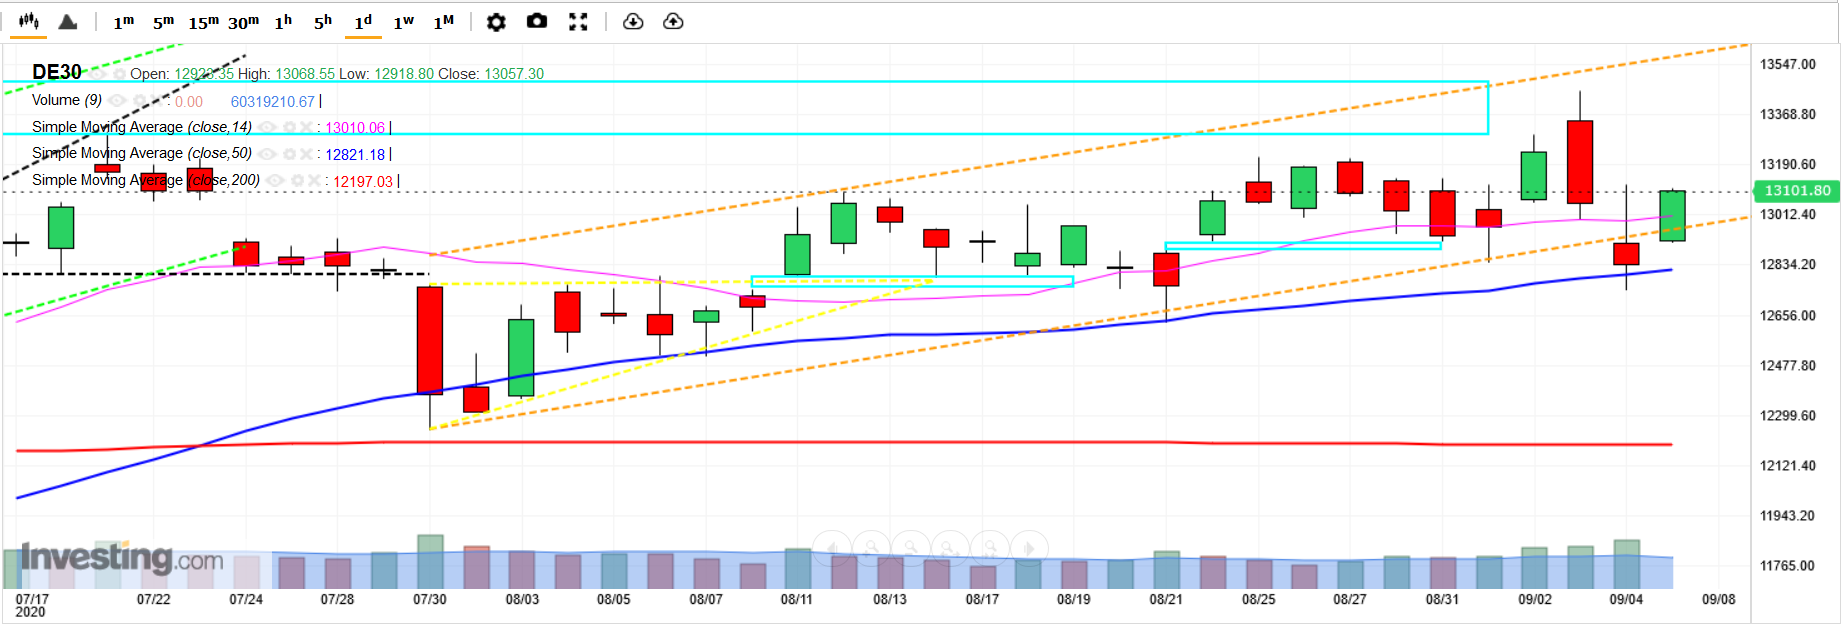Switch to the area chart type icon
This screenshot has height=624, width=1845.
pos(68,21)
